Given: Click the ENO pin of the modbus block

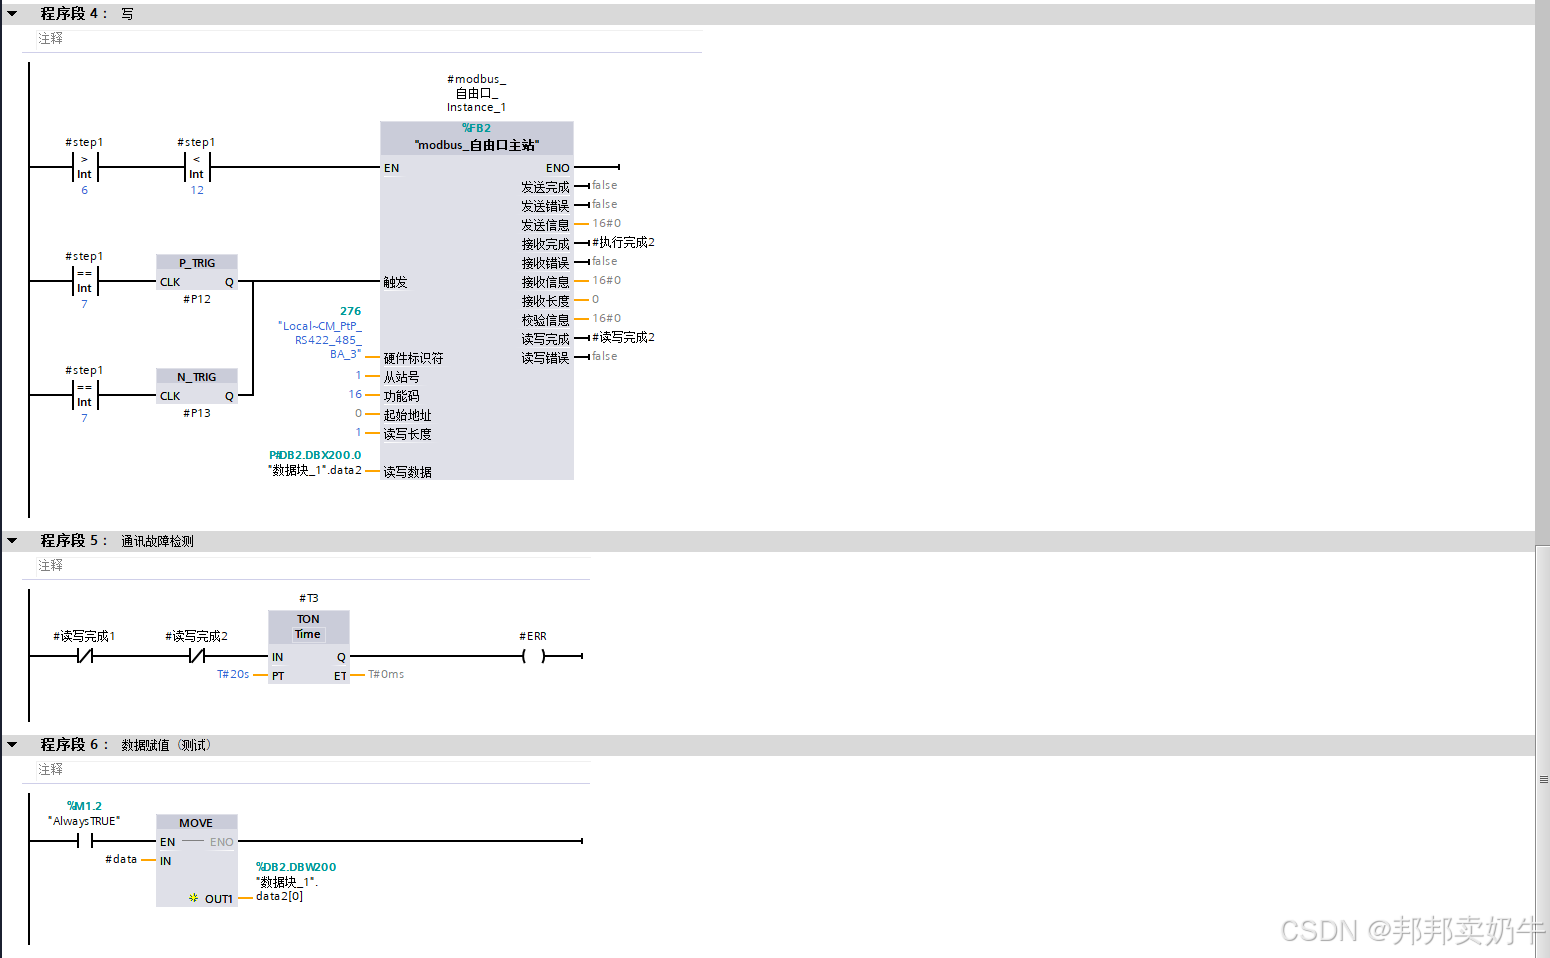Looking at the screenshot, I should (558, 168).
